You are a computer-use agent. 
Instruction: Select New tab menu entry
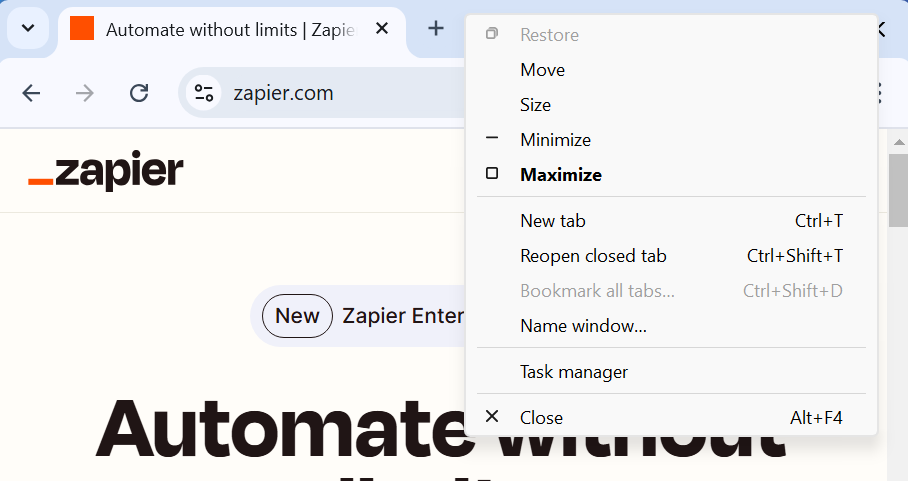[x=671, y=221]
